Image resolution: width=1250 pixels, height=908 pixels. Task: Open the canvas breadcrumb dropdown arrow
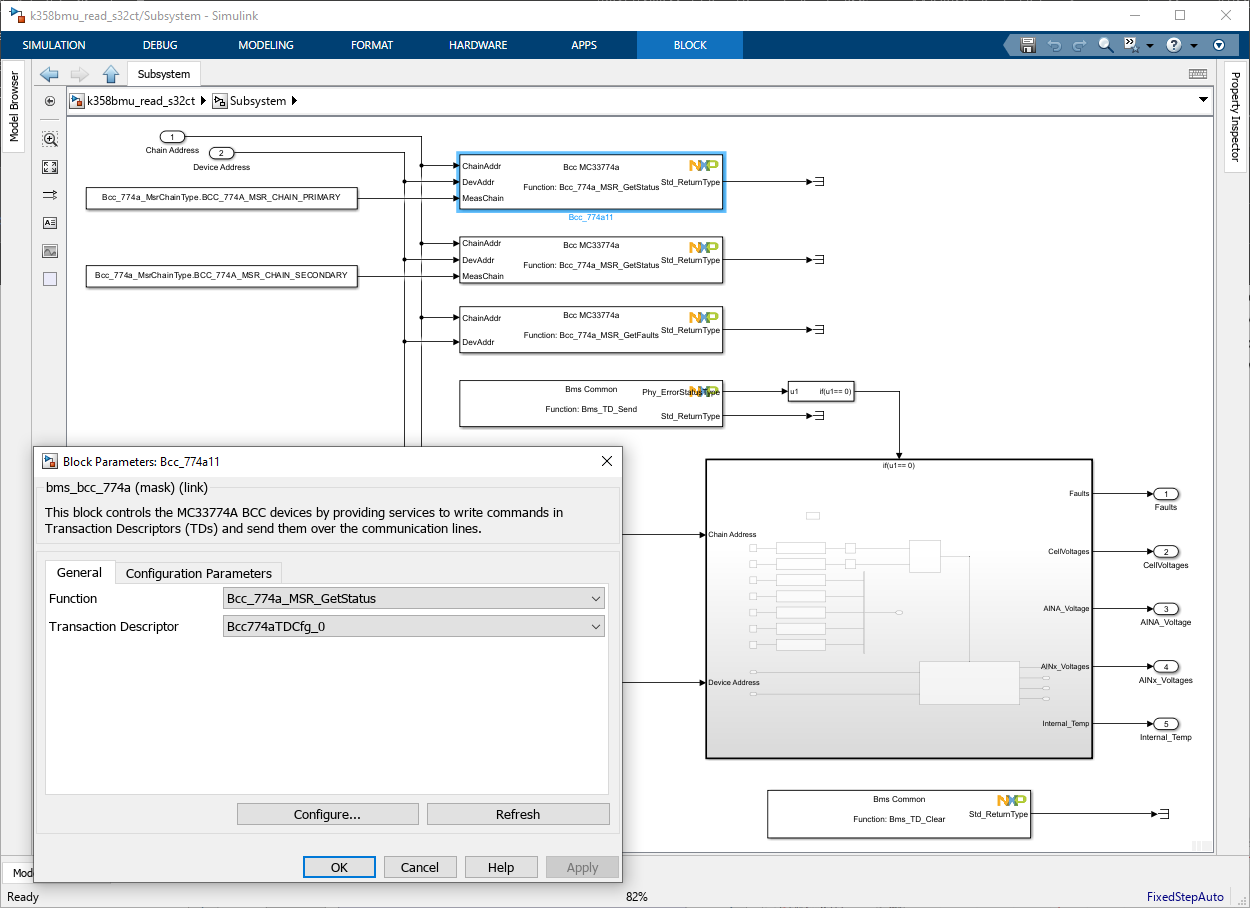pyautogui.click(x=1204, y=100)
